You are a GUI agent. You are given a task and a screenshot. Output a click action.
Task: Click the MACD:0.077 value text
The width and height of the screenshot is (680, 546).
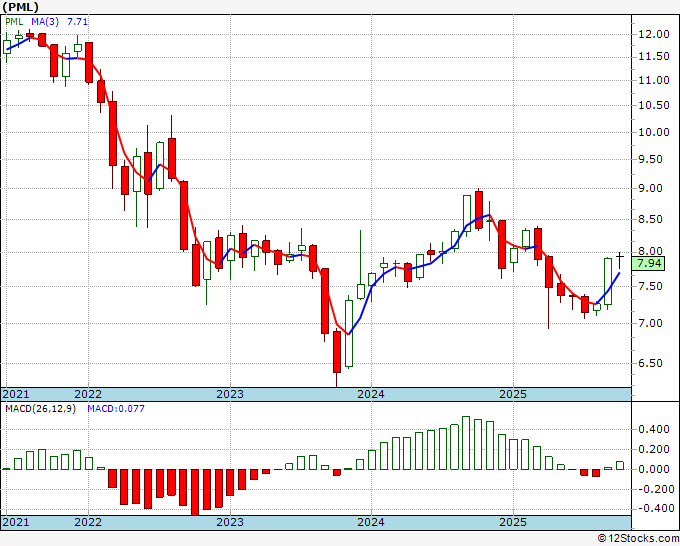pyautogui.click(x=116, y=409)
